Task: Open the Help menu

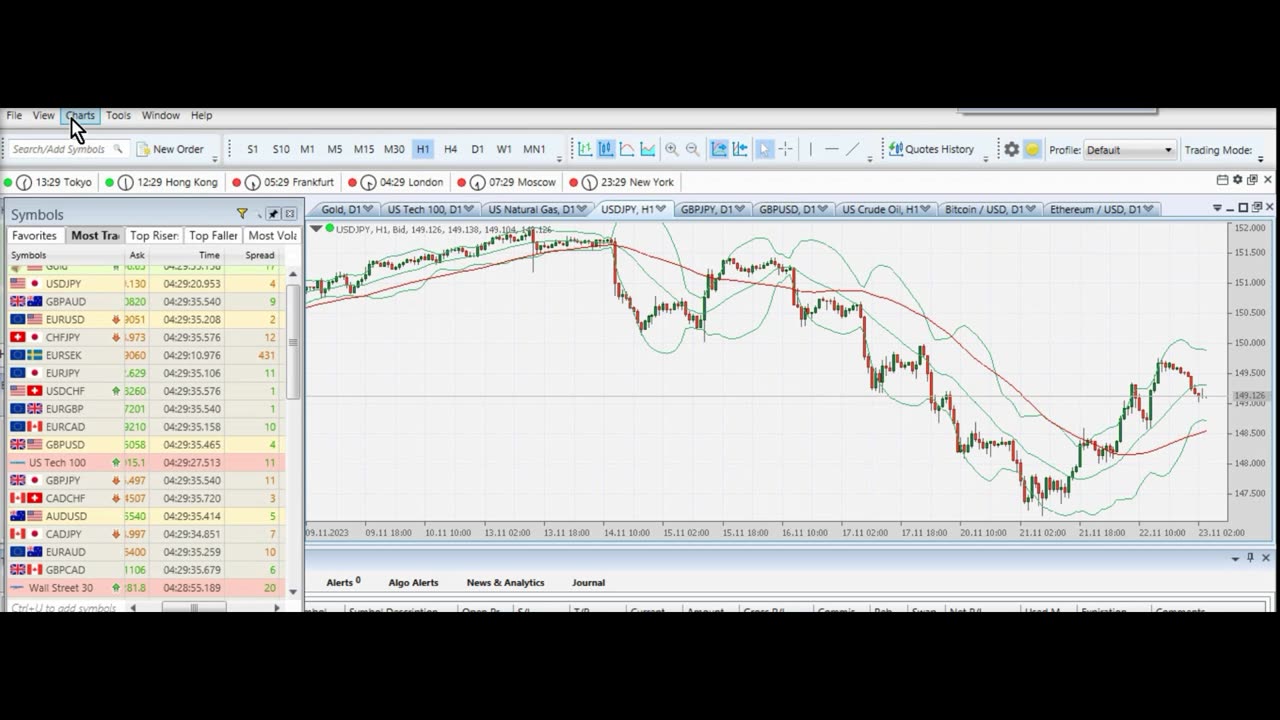Action: (x=201, y=115)
